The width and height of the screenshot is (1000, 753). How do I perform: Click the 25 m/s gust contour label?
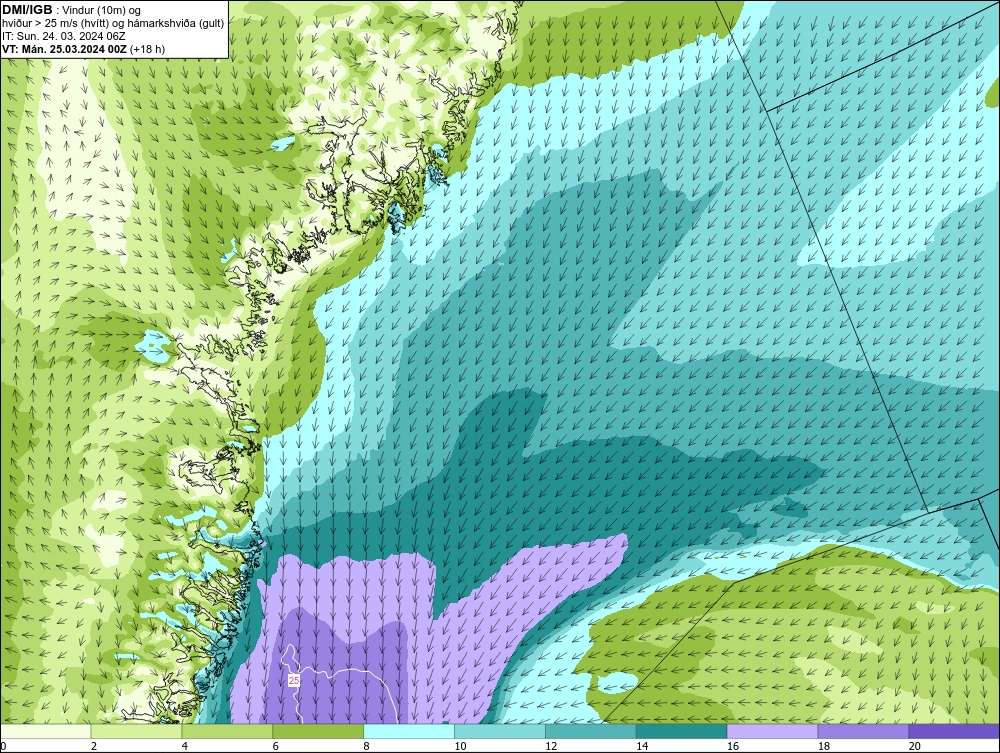coord(293,681)
